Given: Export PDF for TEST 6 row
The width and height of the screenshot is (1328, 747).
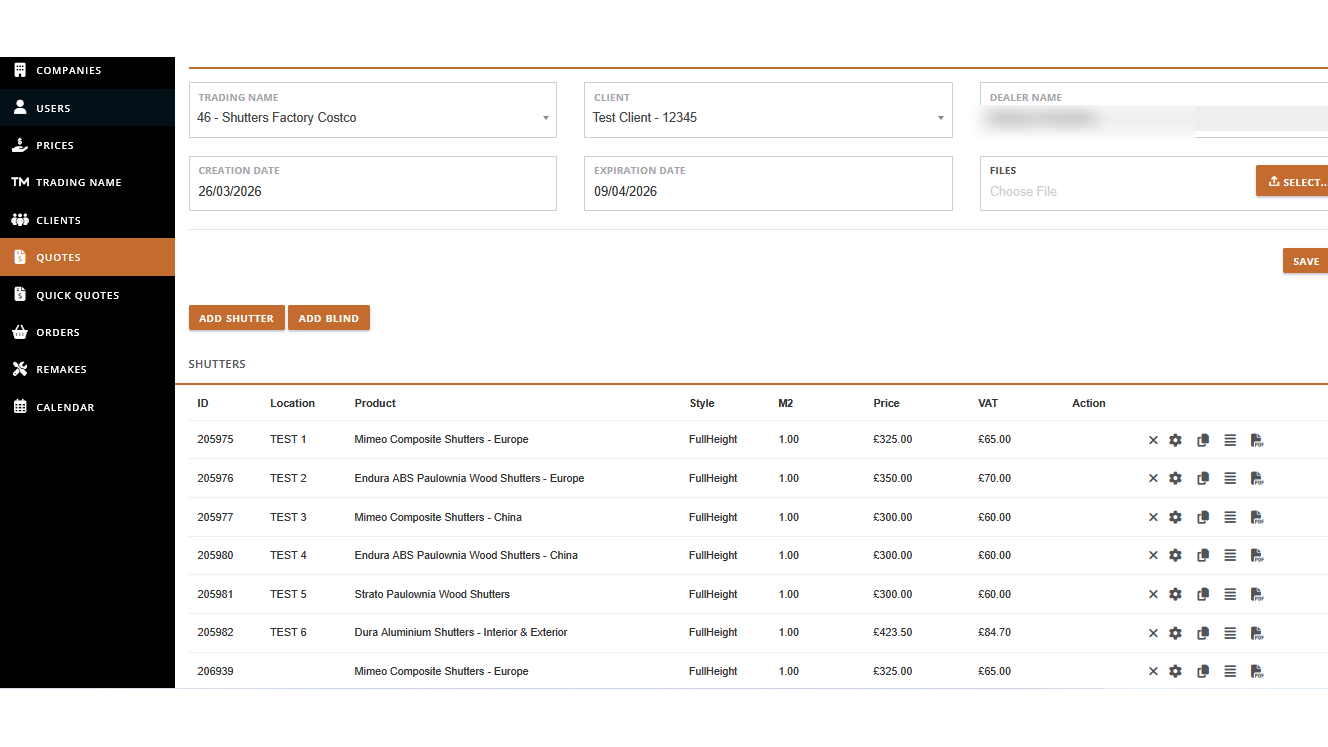Looking at the screenshot, I should (1257, 633).
